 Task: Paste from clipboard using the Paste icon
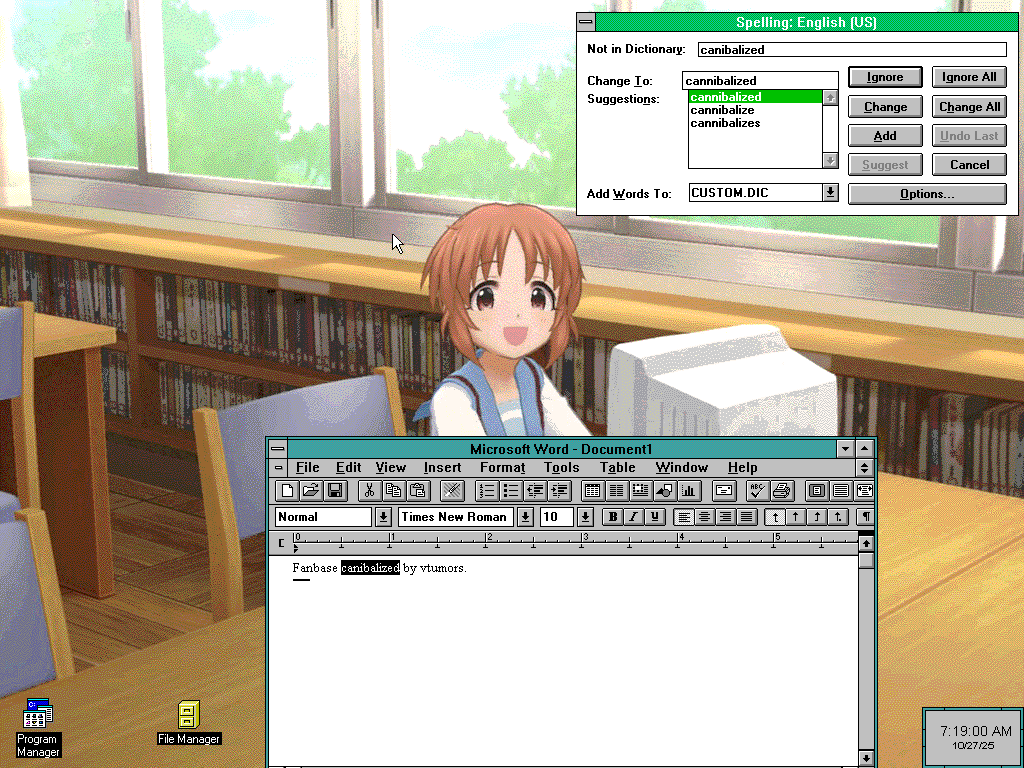417,490
